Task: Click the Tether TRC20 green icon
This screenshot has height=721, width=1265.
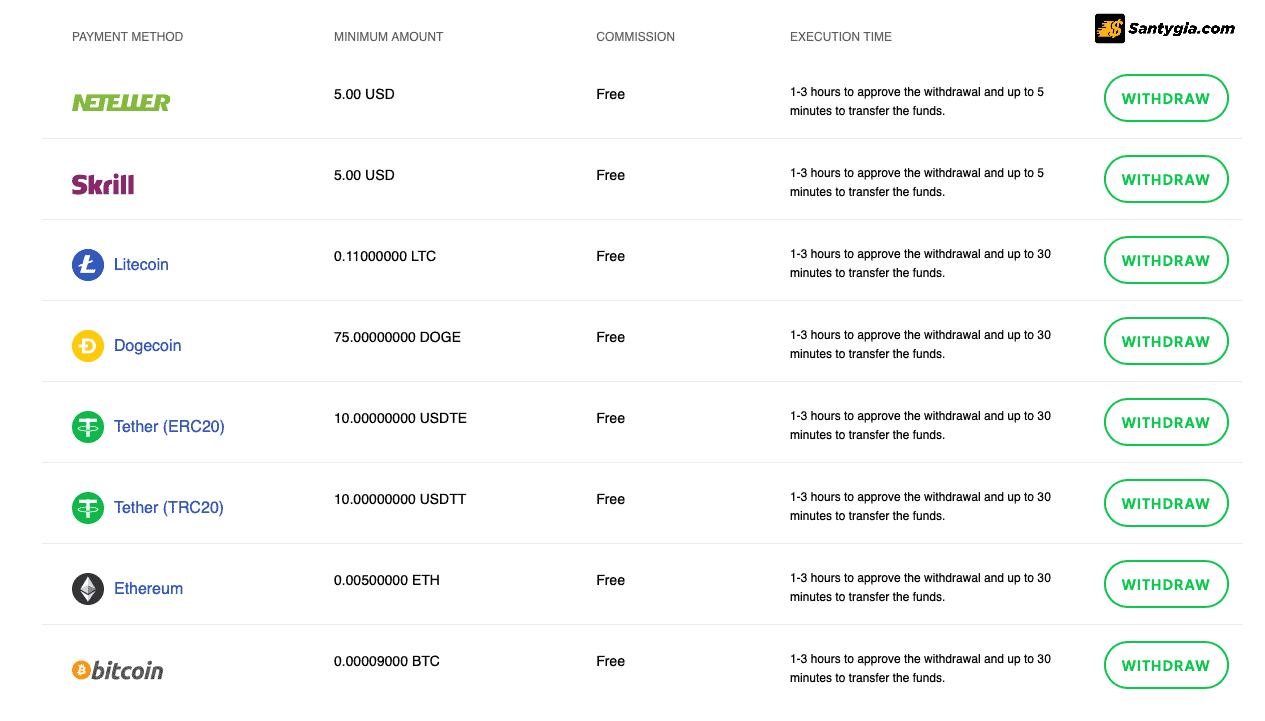Action: coord(88,508)
